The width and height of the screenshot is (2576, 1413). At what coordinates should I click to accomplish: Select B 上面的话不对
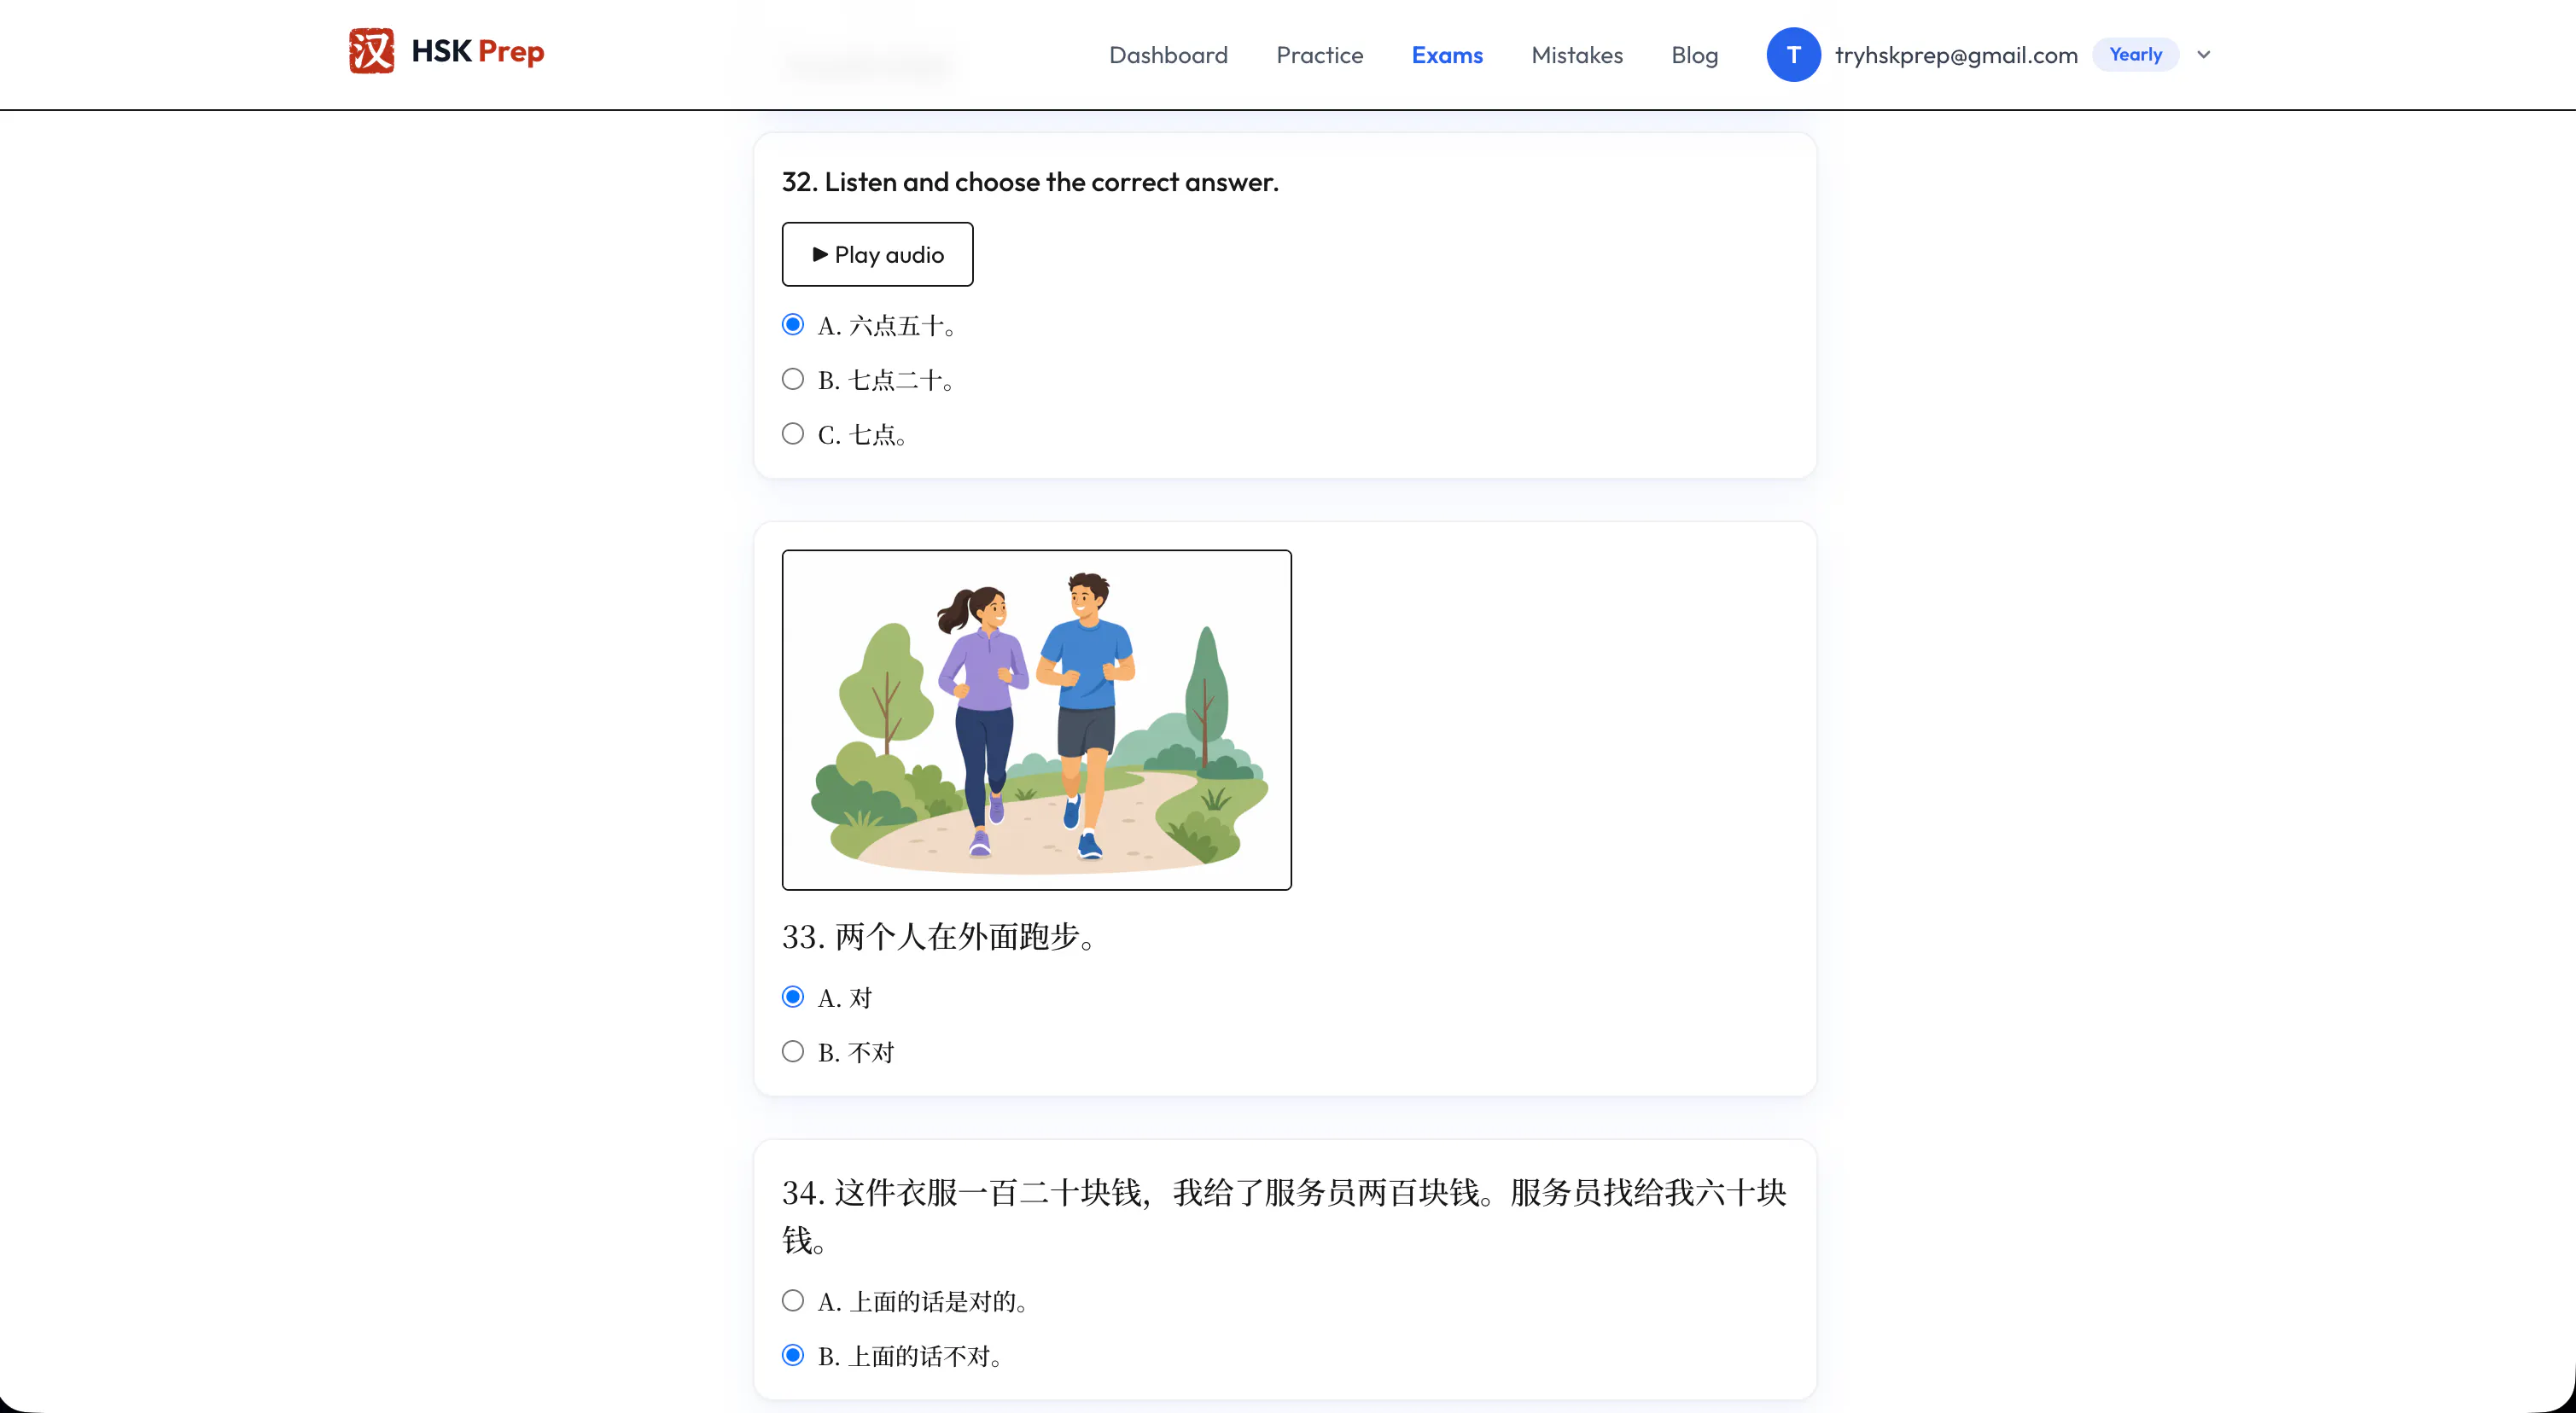coord(793,1356)
